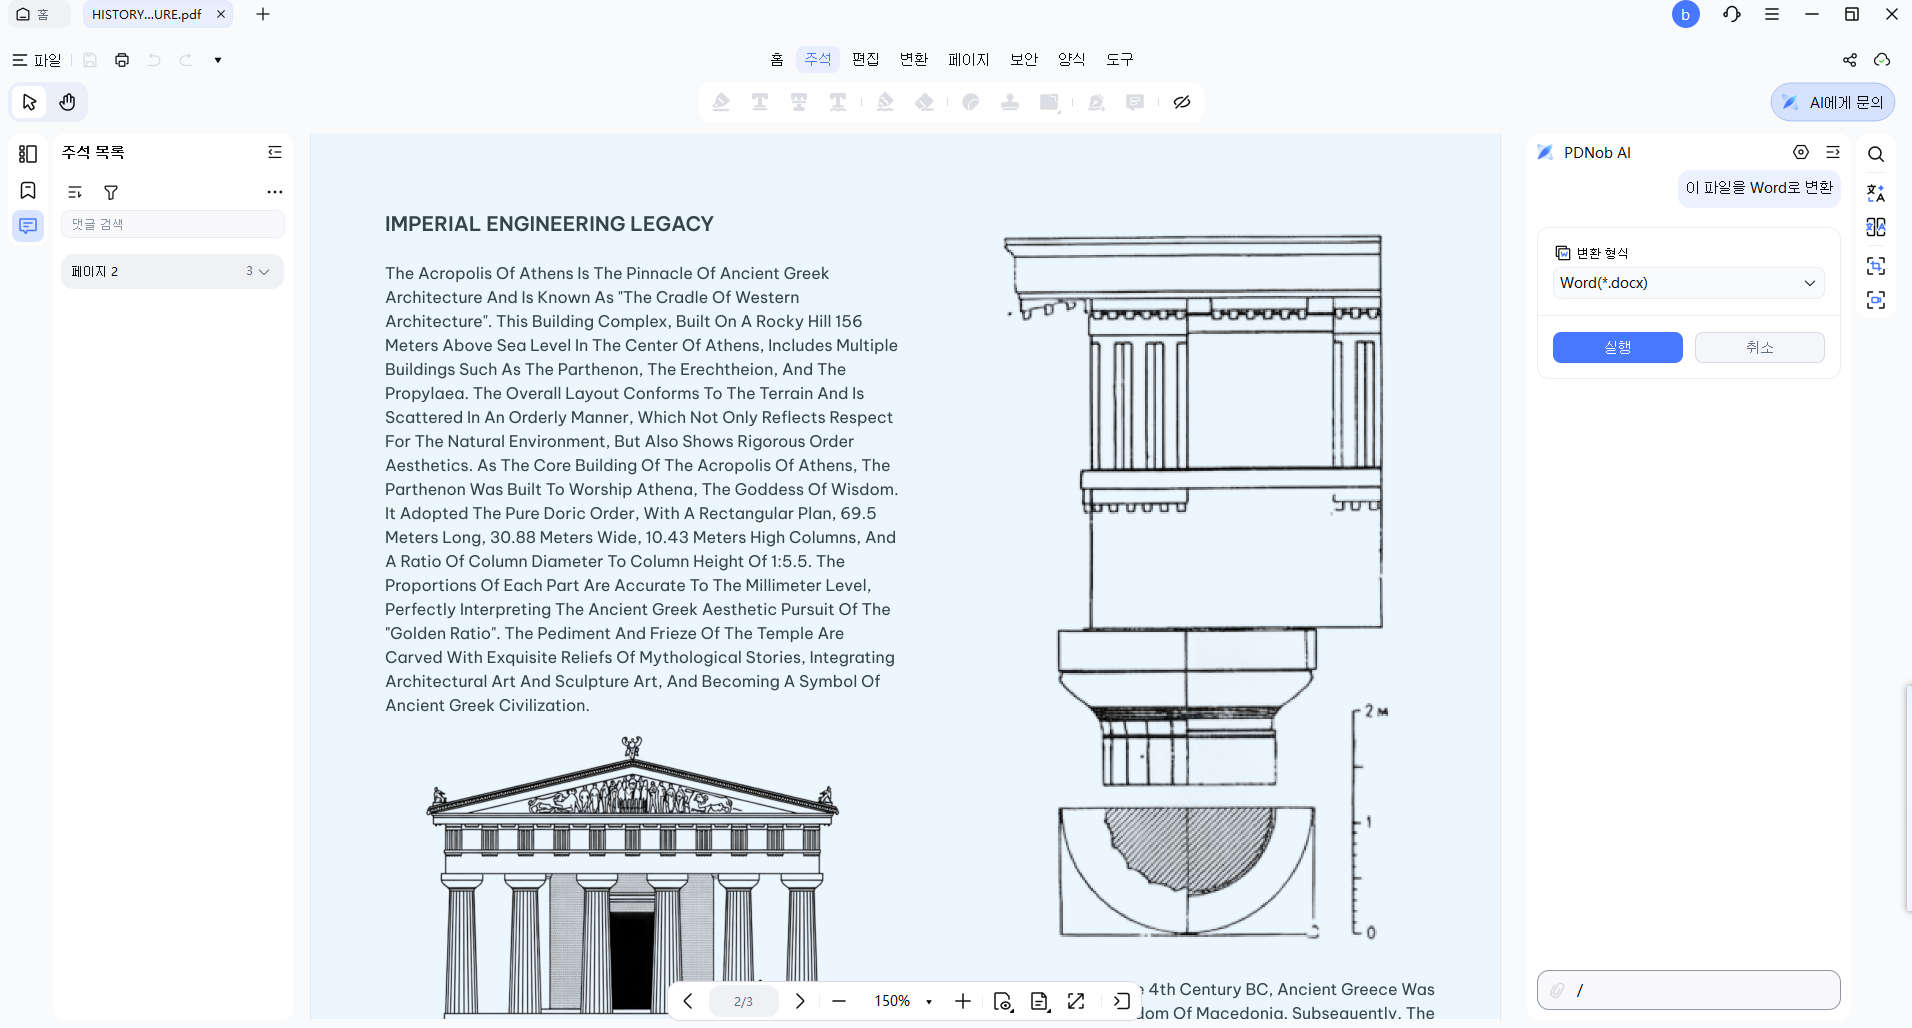This screenshot has width=1912, height=1028.
Task: Select the highlight annotation tool
Action: (721, 102)
